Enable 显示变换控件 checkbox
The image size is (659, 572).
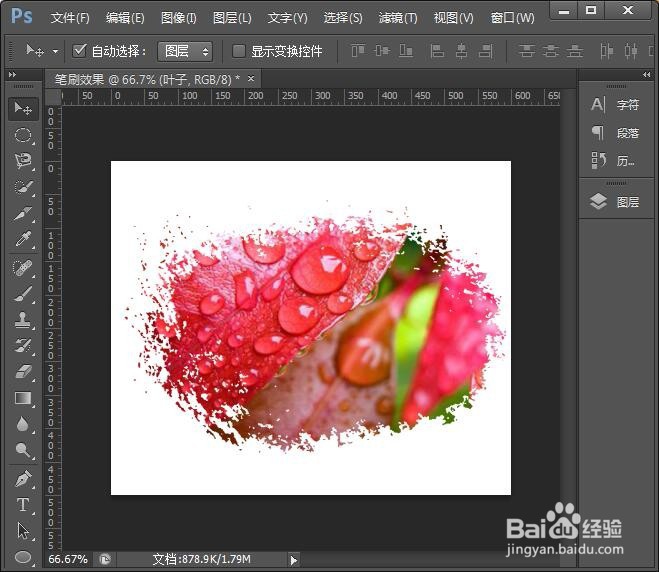coord(239,51)
